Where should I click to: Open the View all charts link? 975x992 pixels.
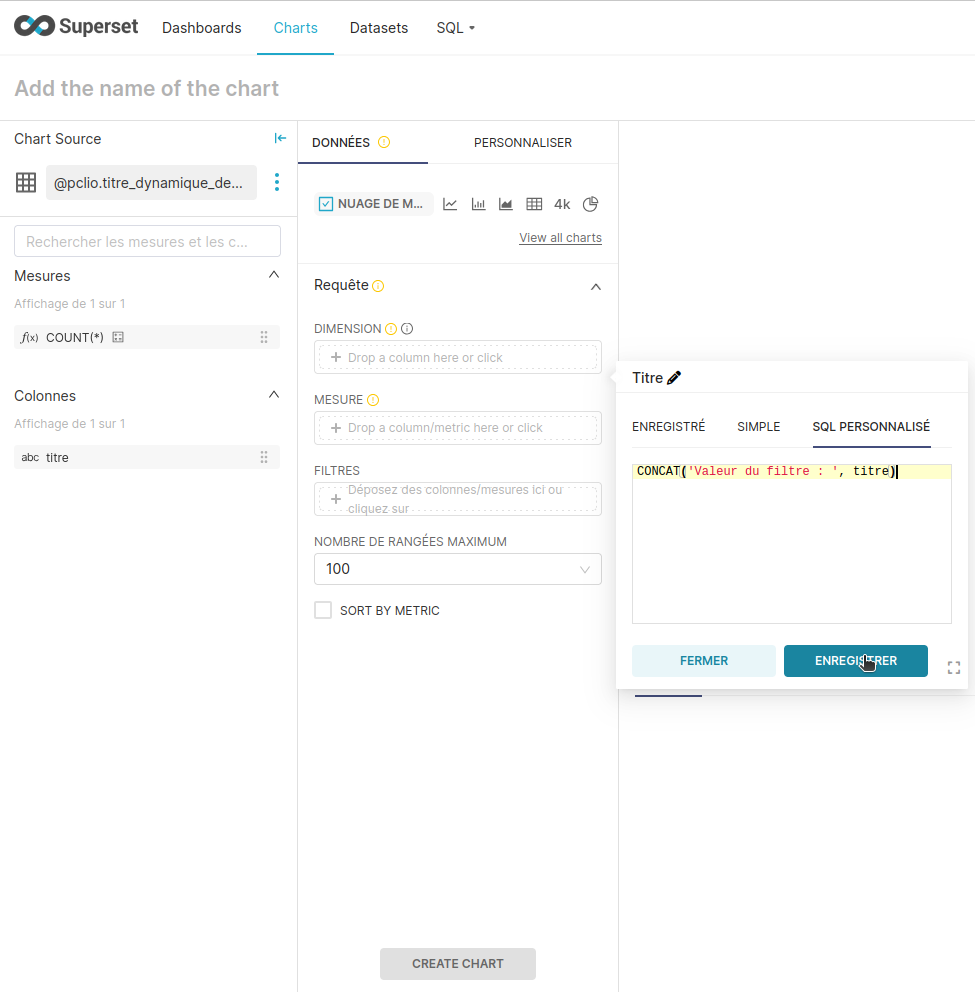560,238
